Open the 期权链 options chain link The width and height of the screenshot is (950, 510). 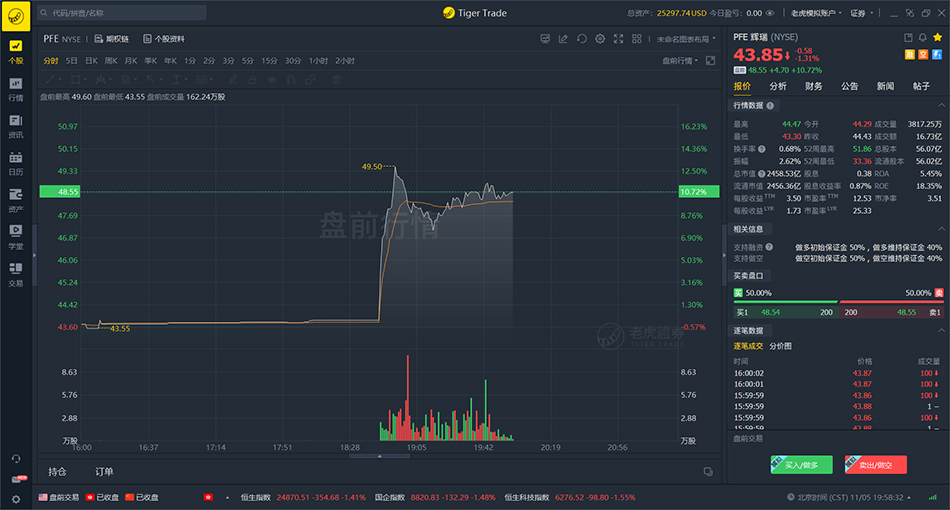(112, 39)
